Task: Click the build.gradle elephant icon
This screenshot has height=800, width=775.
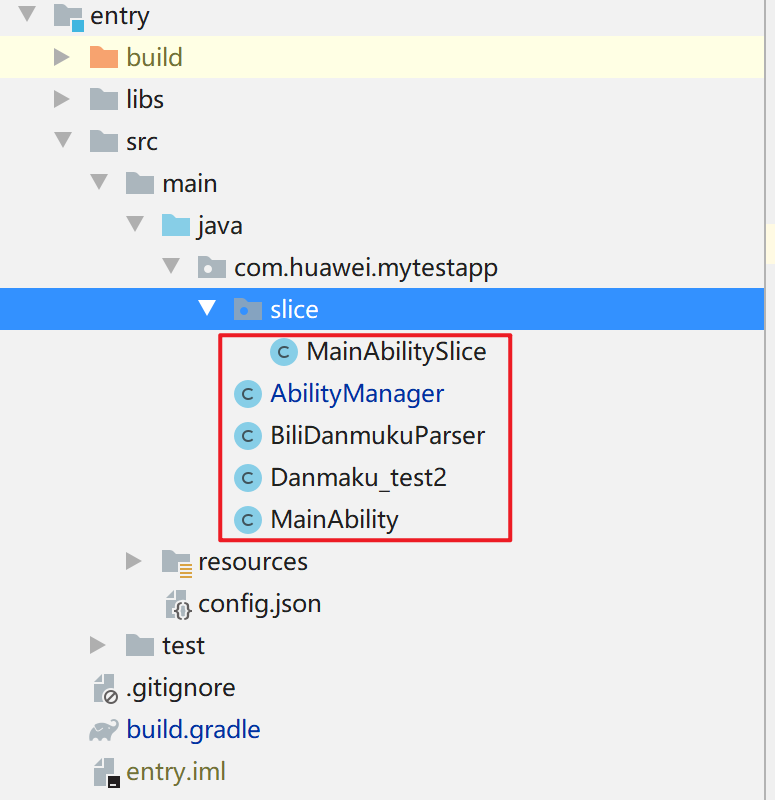Action: click(103, 730)
